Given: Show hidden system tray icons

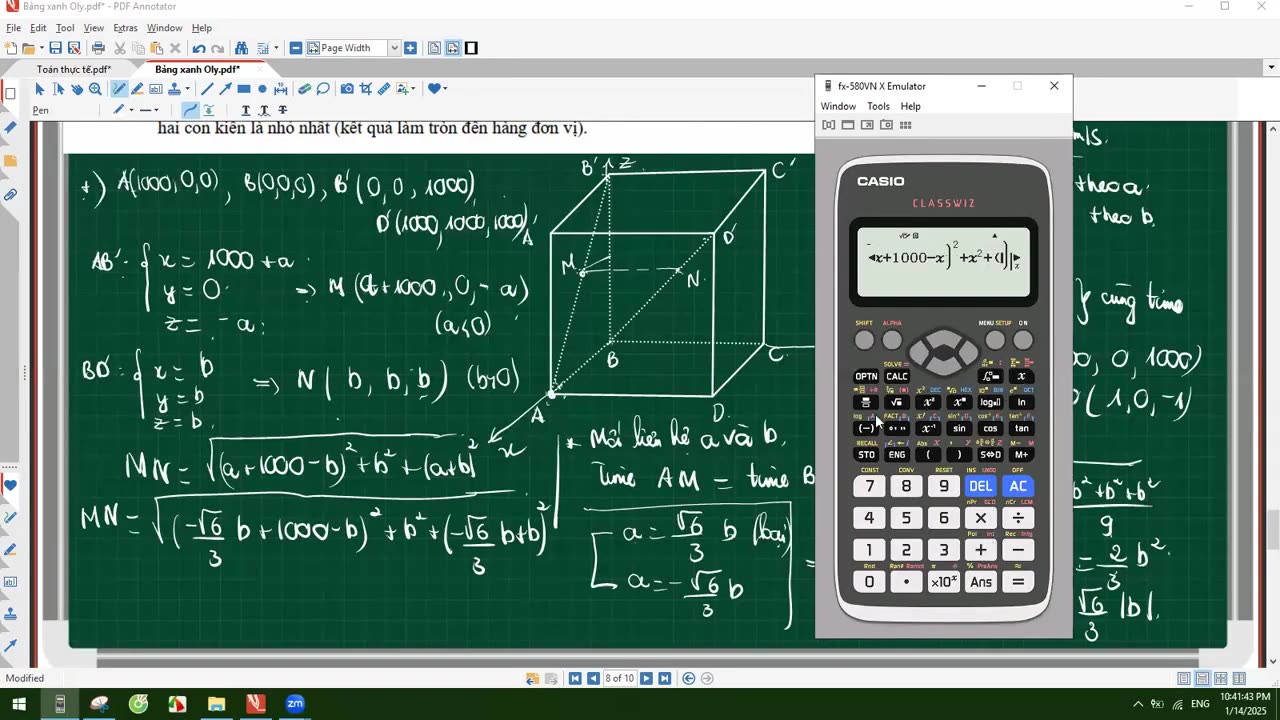Looking at the screenshot, I should click(1138, 704).
